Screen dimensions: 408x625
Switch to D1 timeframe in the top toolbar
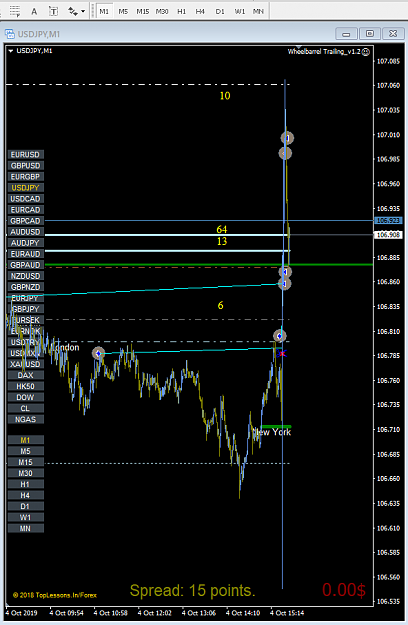click(x=220, y=11)
